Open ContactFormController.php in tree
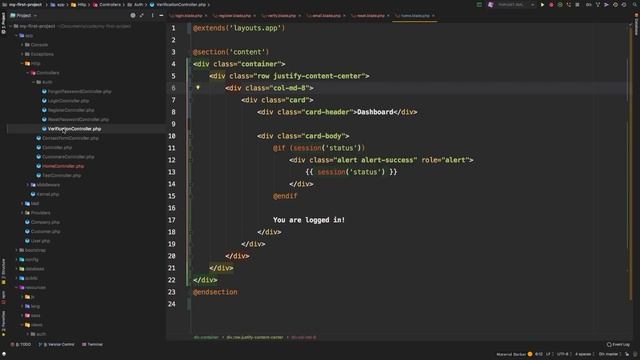Image resolution: width=640 pixels, height=360 pixels. click(x=70, y=138)
